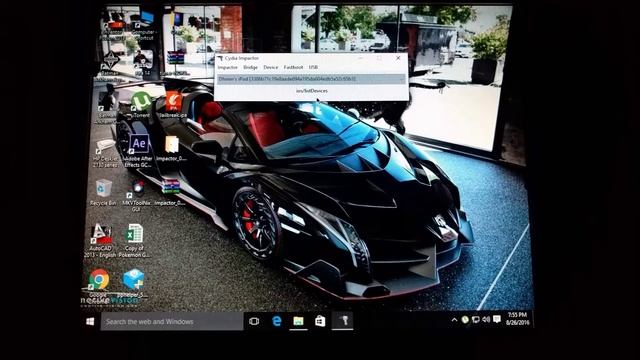Viewport: 640px width, 360px height.
Task: Open the network icon in system tray
Action: click(476, 320)
